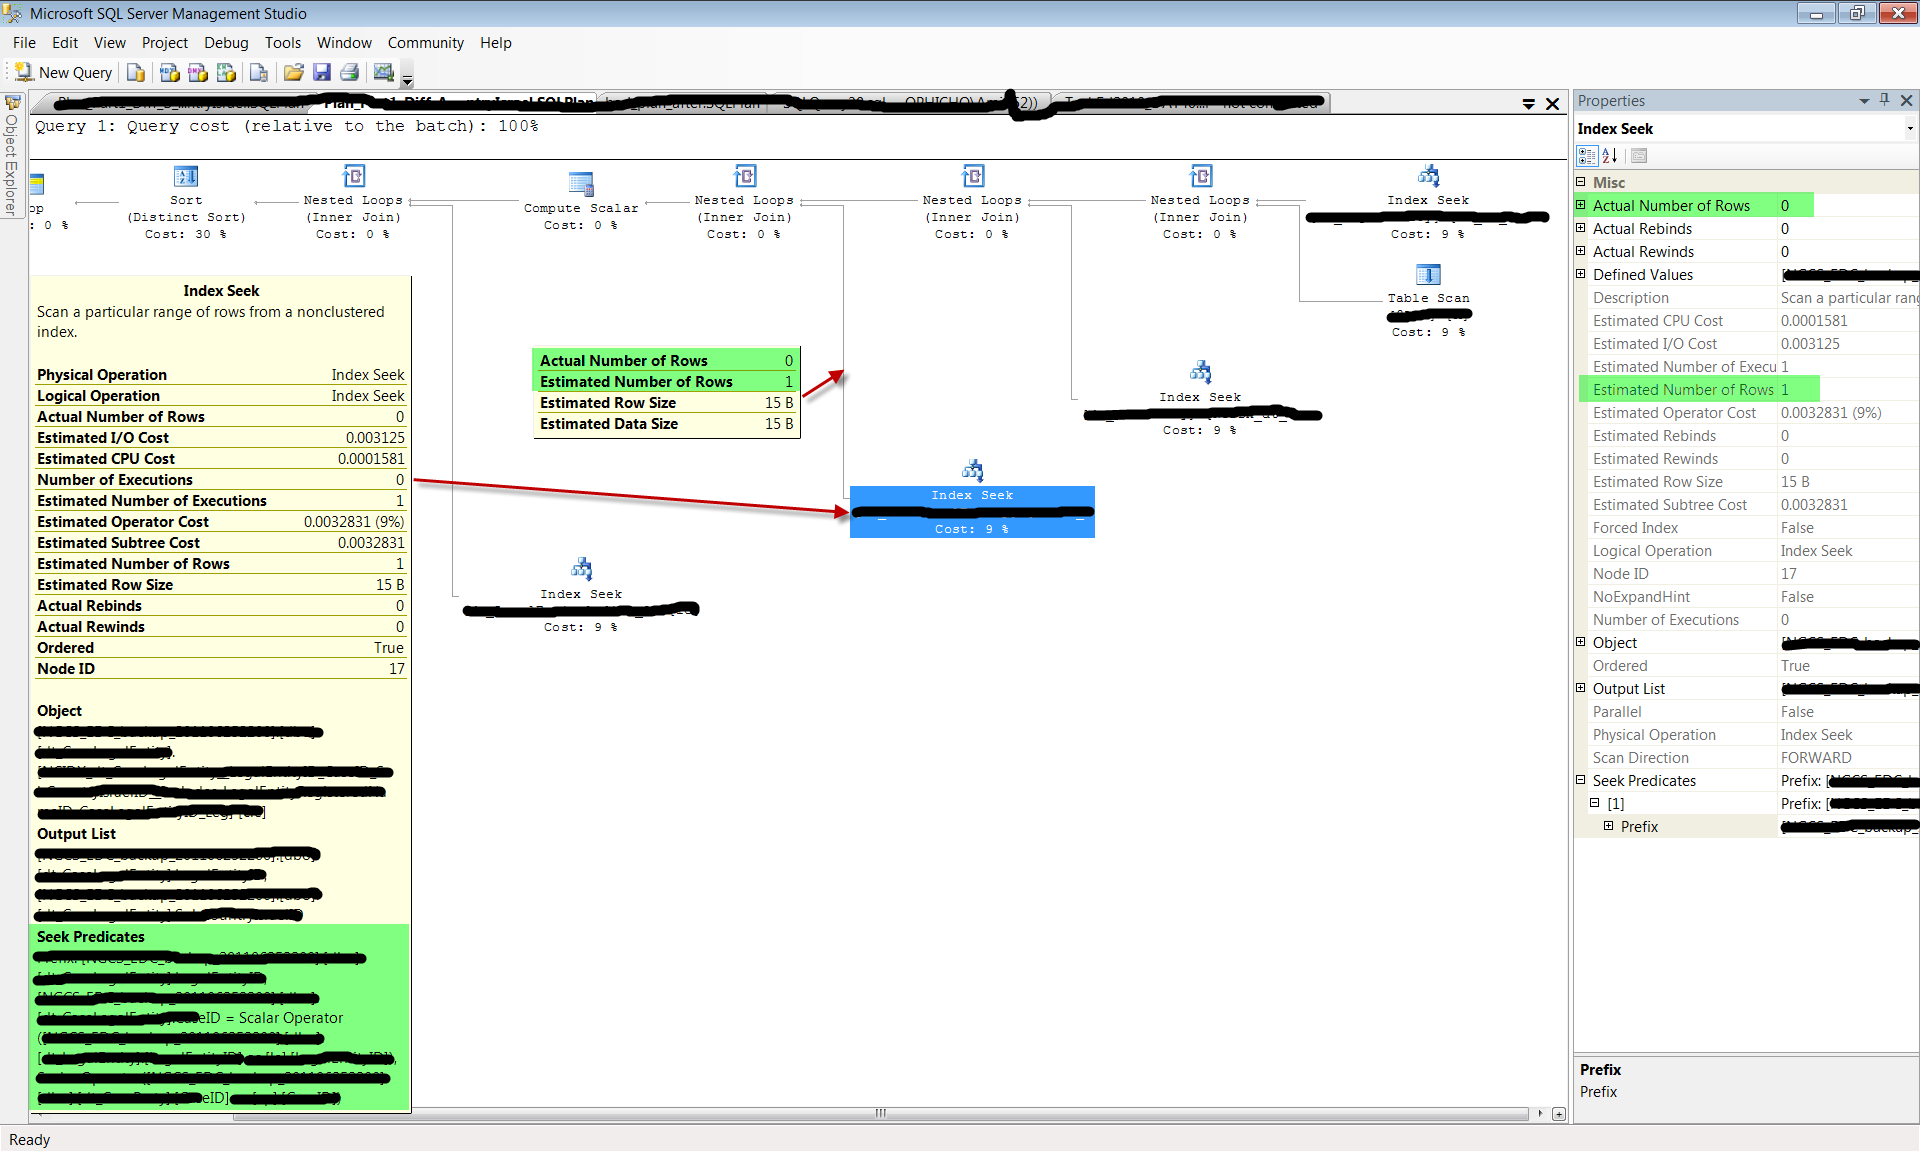
Task: Expand the Actual Rewinds property
Action: pos(1581,251)
